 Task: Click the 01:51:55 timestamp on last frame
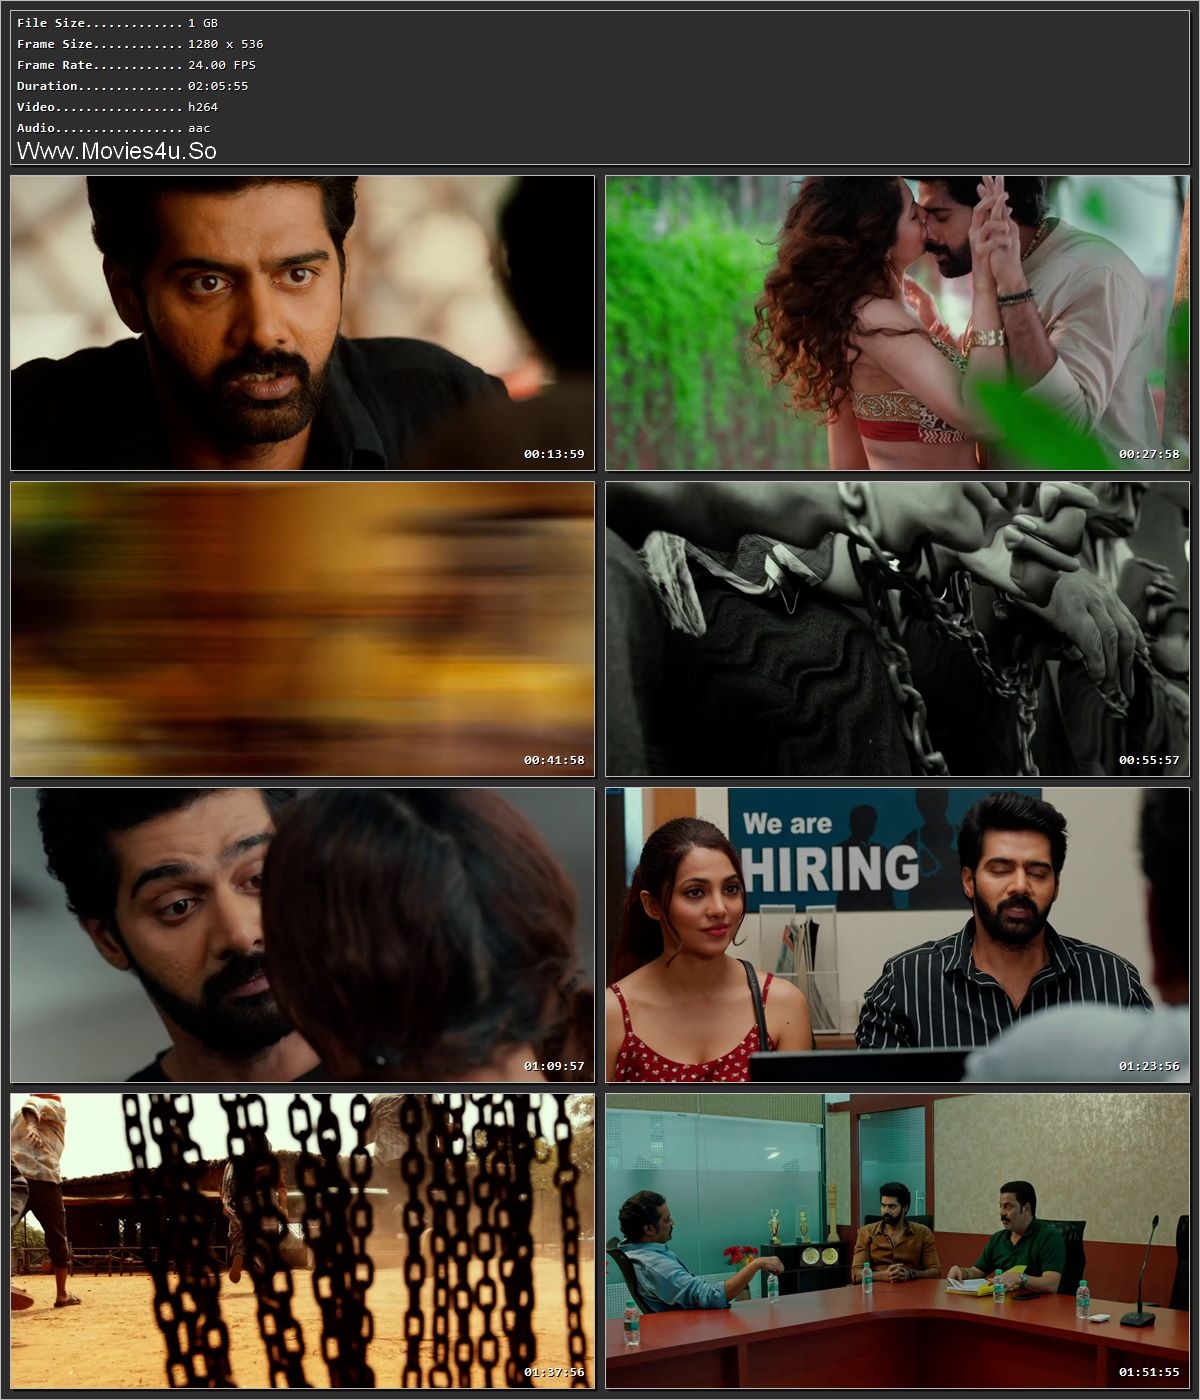(x=1152, y=1374)
